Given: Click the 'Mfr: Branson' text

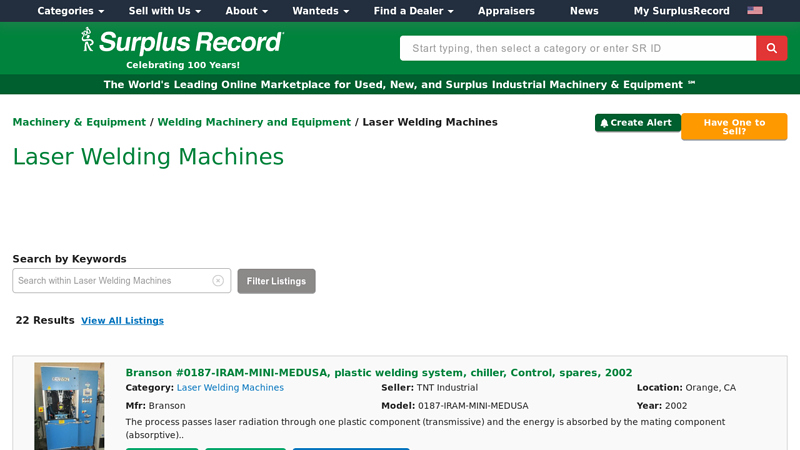Looking at the screenshot, I should point(156,406).
